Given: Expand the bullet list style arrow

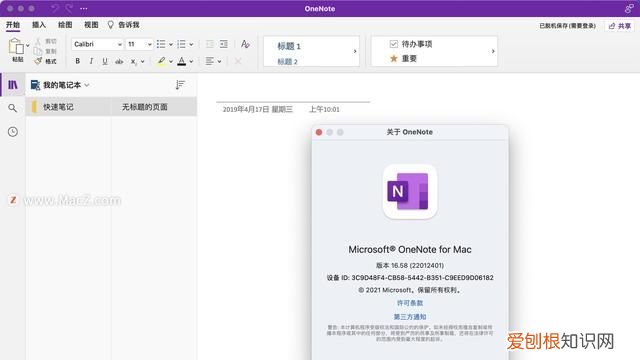Looking at the screenshot, I should point(171,44).
